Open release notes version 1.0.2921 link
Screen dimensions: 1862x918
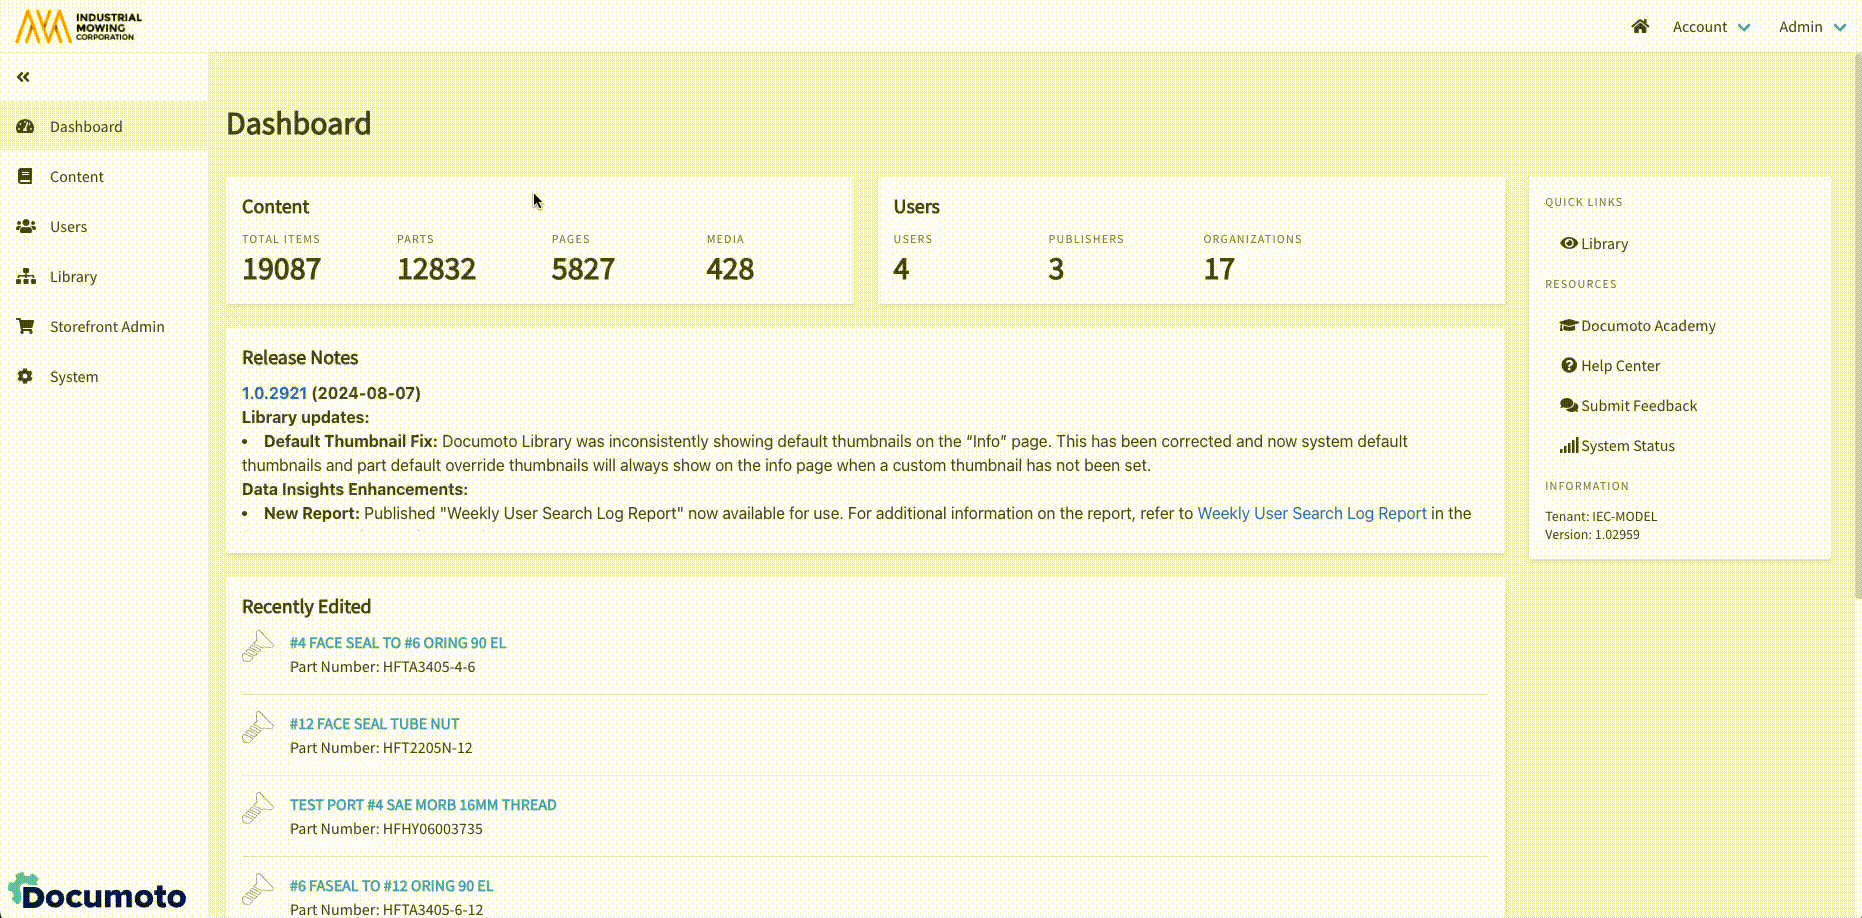[x=274, y=393]
